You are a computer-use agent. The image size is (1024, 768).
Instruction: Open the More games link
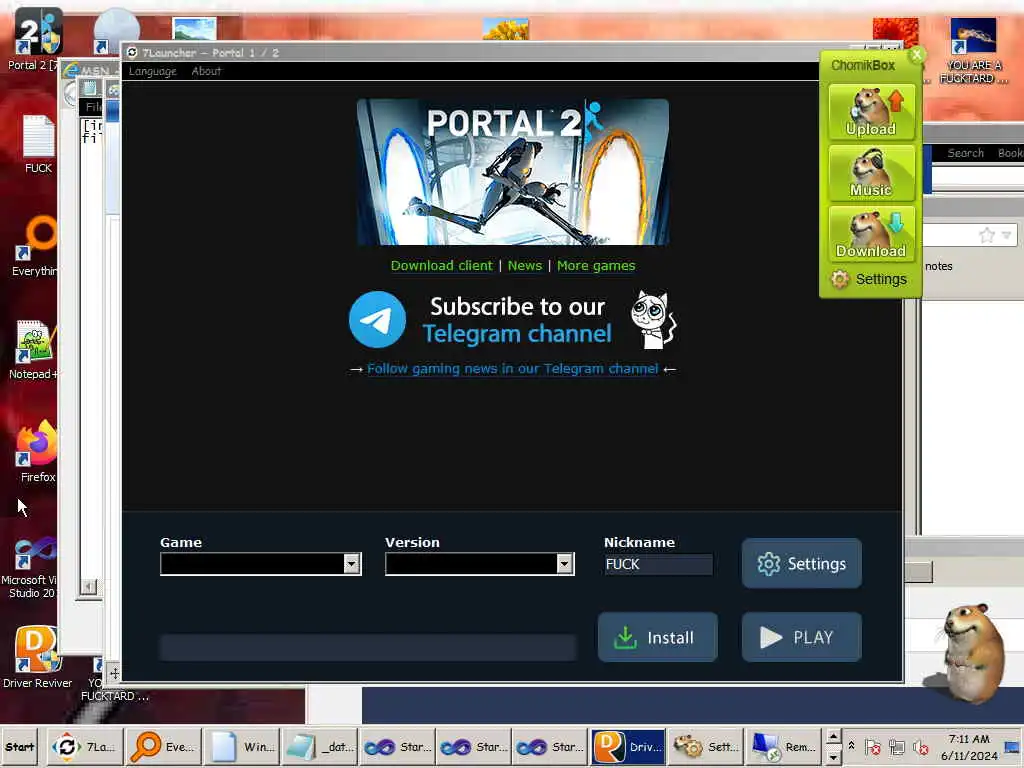(596, 266)
